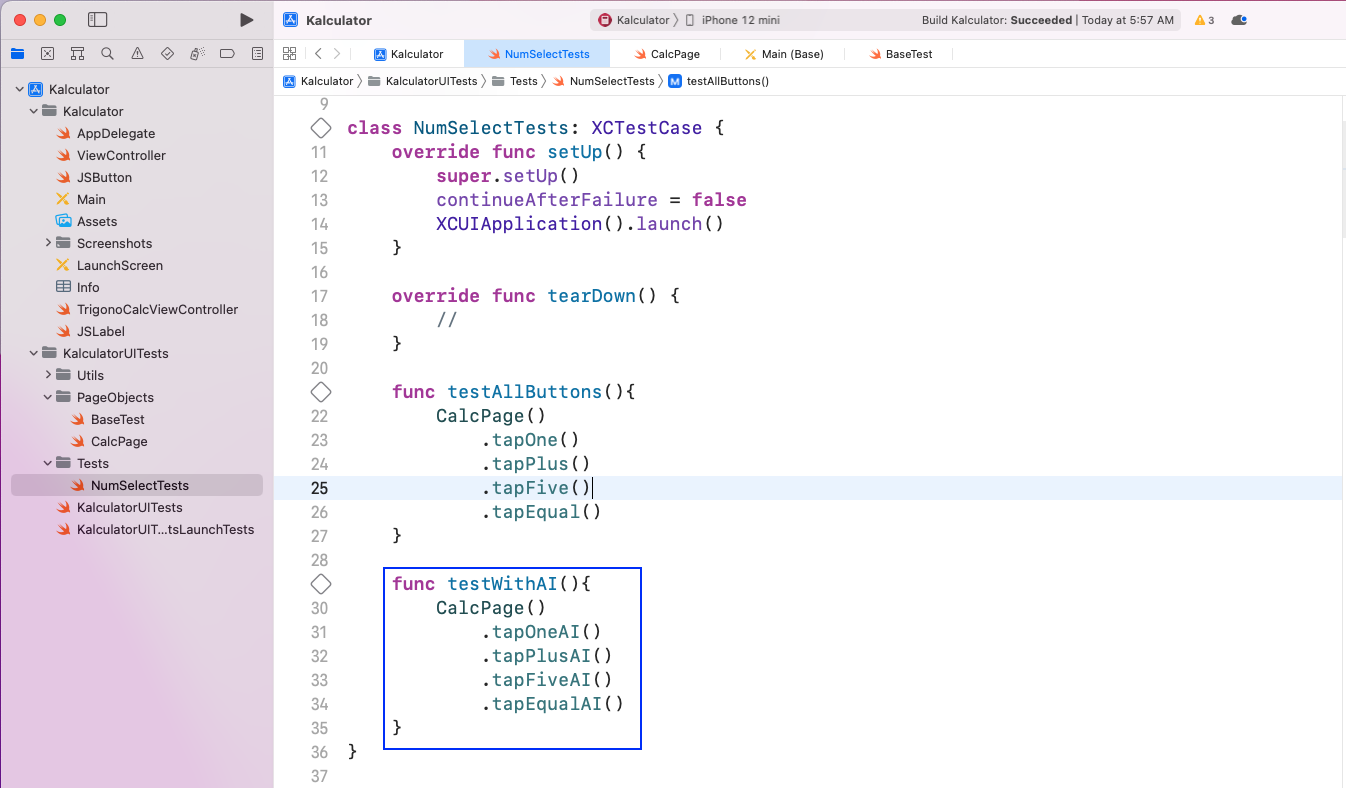The image size is (1346, 788).
Task: Click line number 25 in gutter
Action: coord(319,488)
